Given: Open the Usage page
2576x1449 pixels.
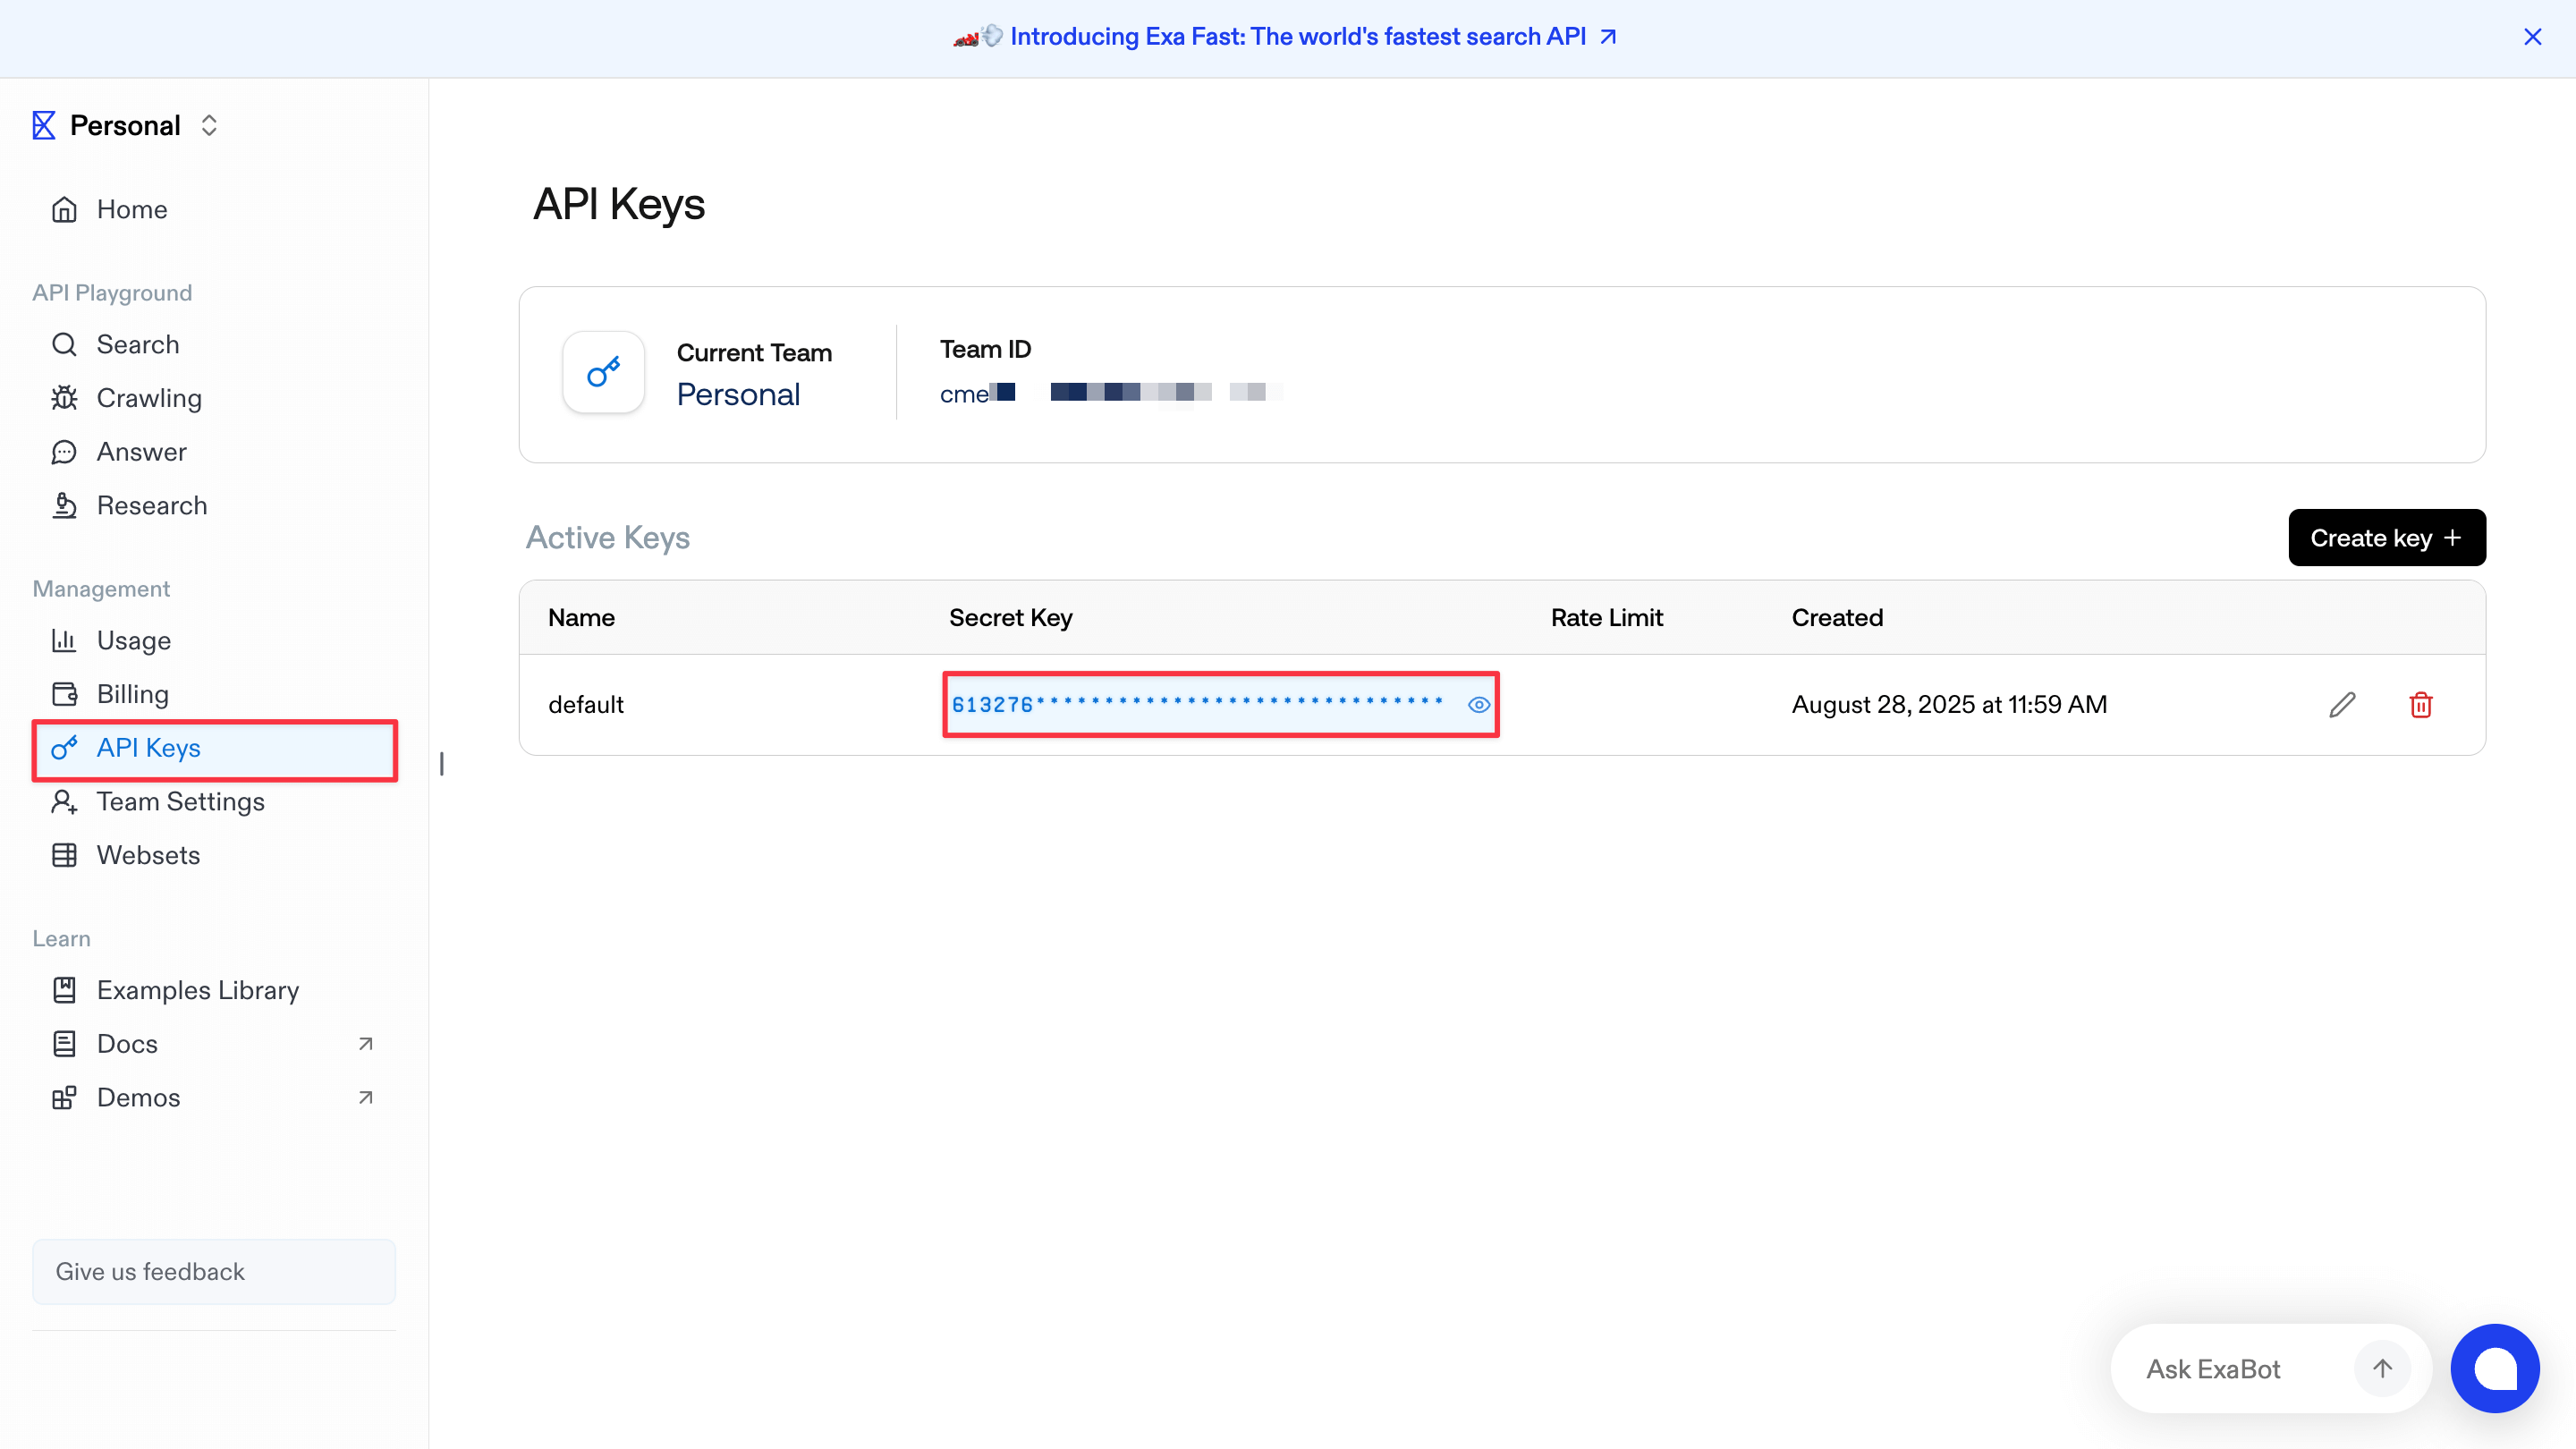Looking at the screenshot, I should [134, 640].
